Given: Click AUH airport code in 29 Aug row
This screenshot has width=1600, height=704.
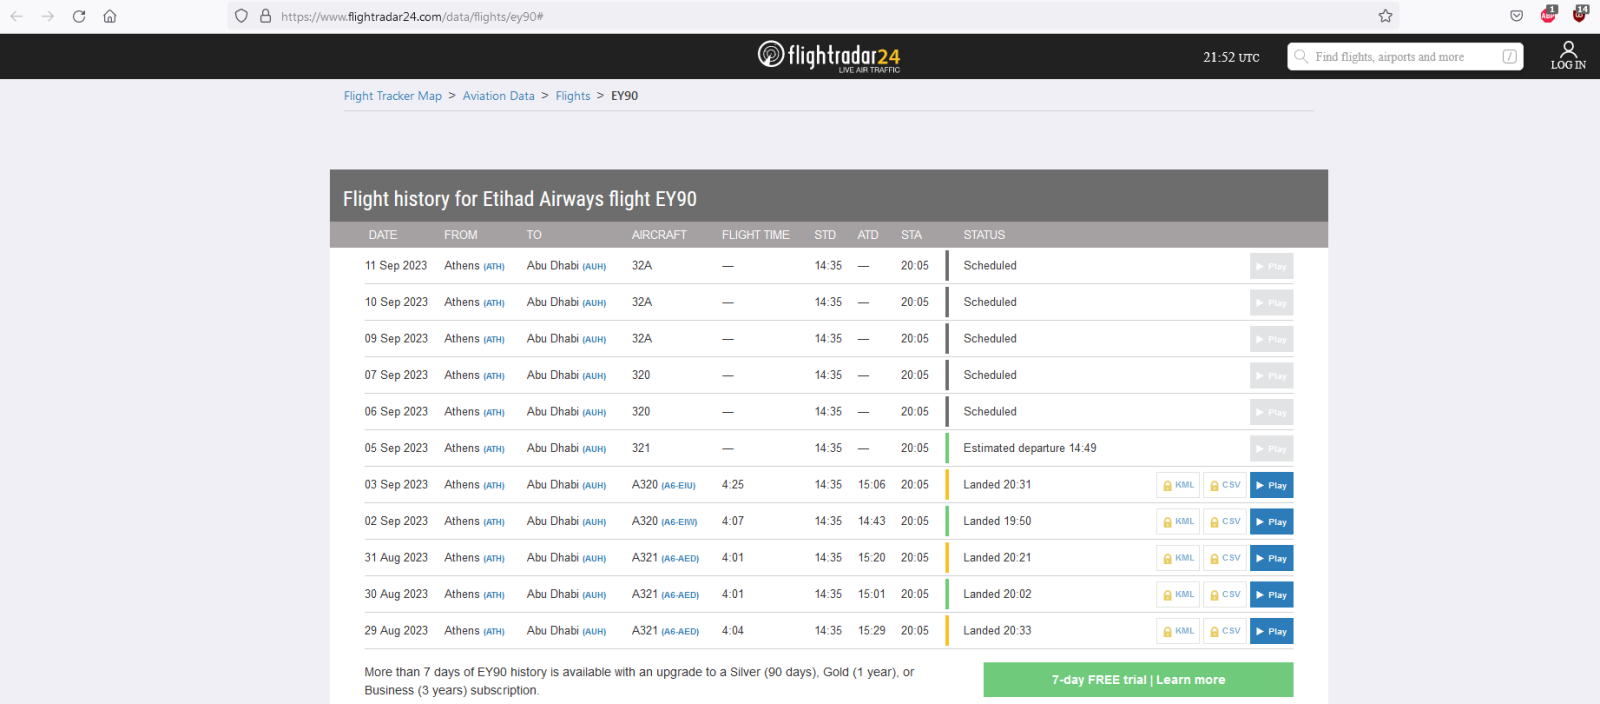Looking at the screenshot, I should point(594,632).
